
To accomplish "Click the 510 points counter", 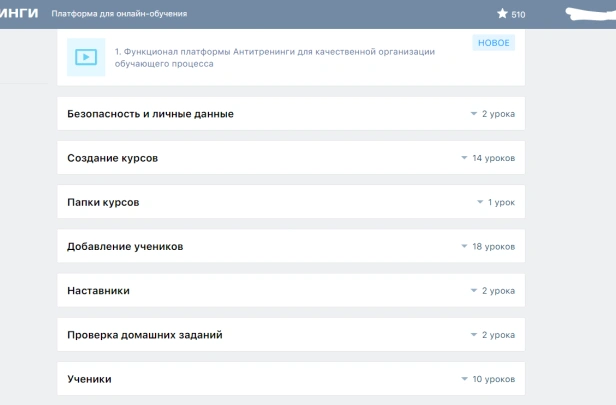I will pos(518,15).
